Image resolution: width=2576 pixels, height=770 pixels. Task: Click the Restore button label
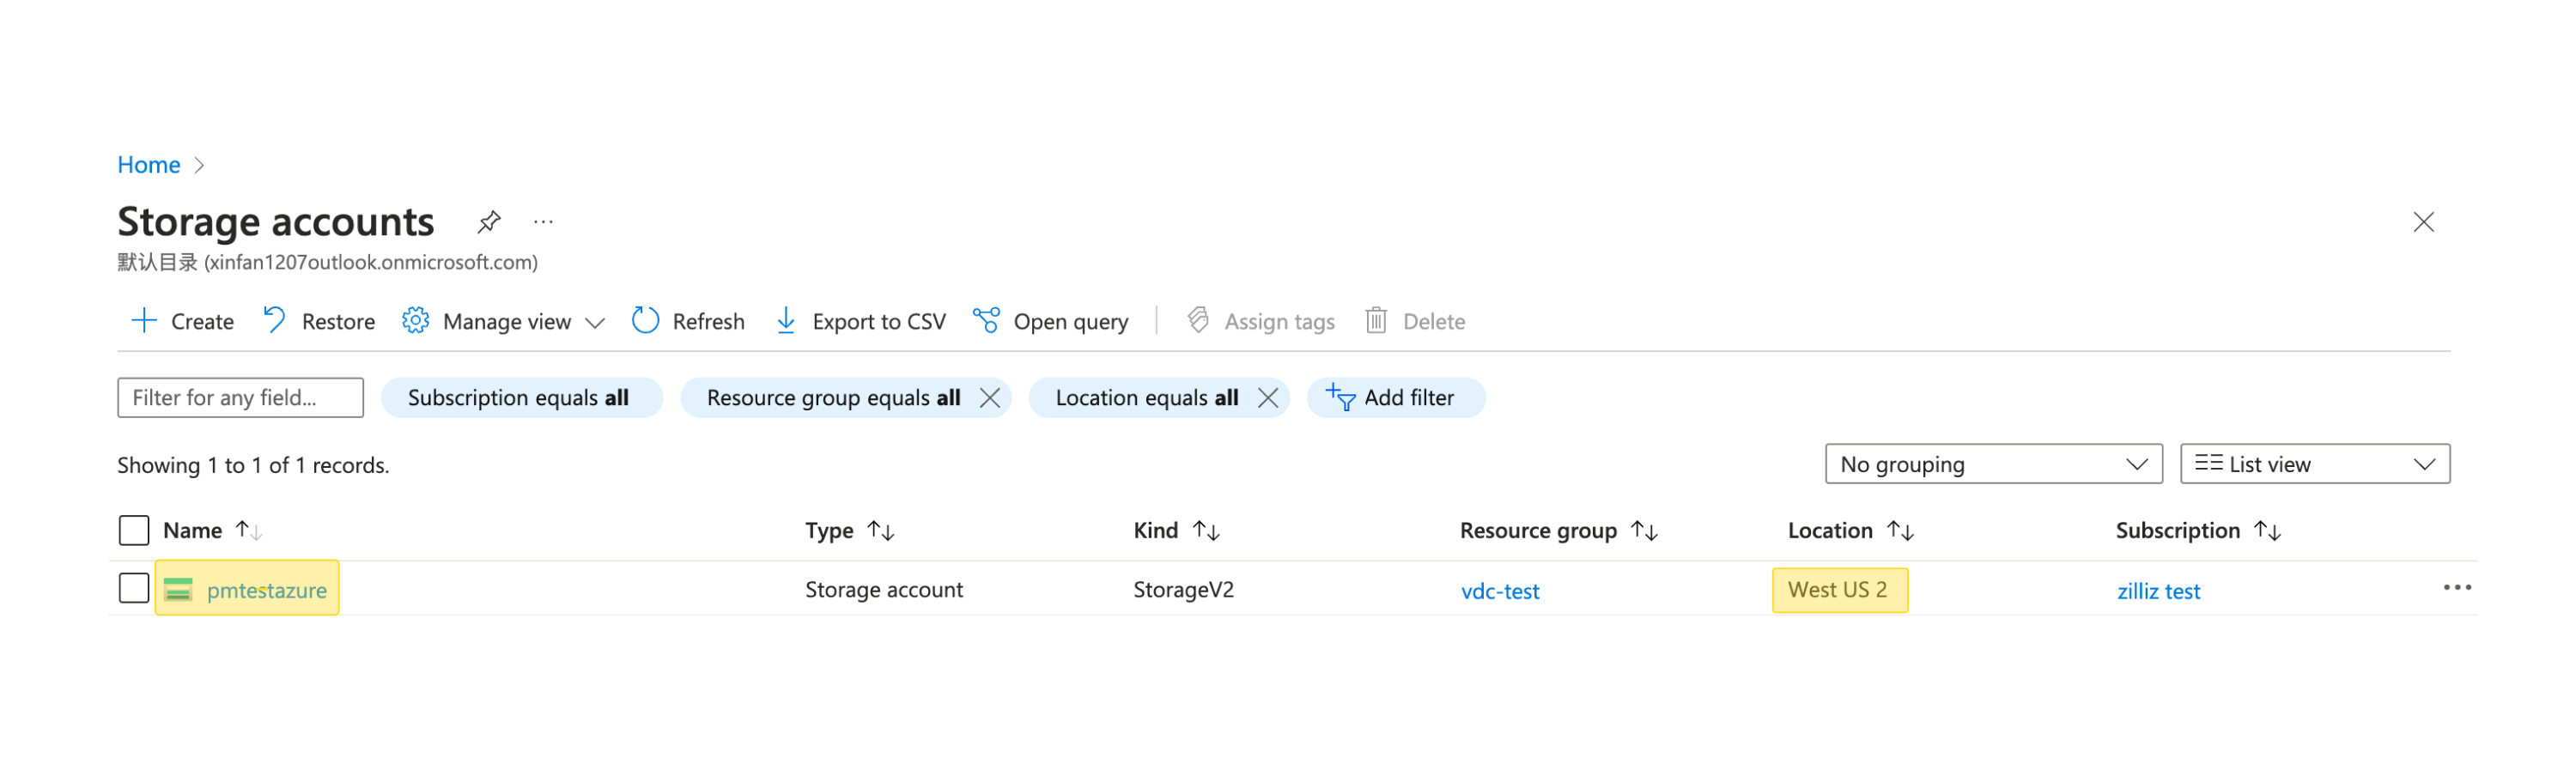(338, 321)
